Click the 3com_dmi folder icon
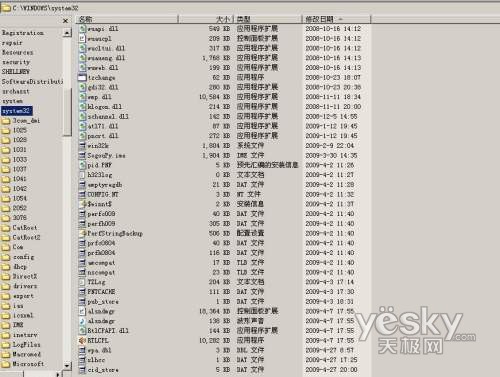Screen dimensions: 500x377 [6, 121]
